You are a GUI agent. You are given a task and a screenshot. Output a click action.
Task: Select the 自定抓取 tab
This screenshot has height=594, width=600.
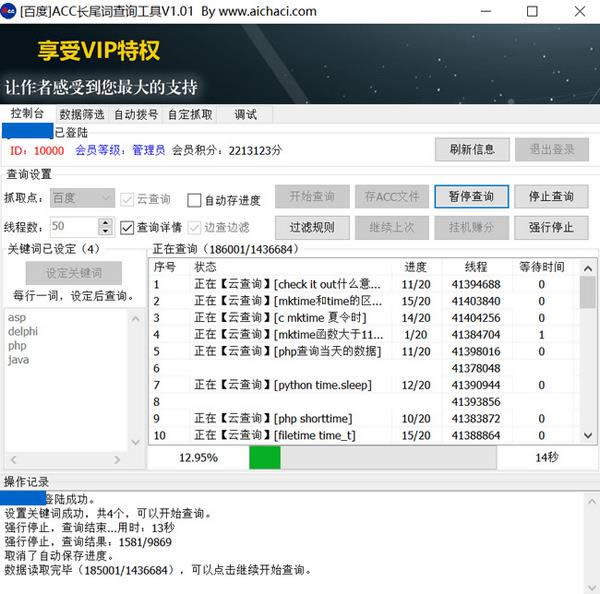tap(189, 114)
